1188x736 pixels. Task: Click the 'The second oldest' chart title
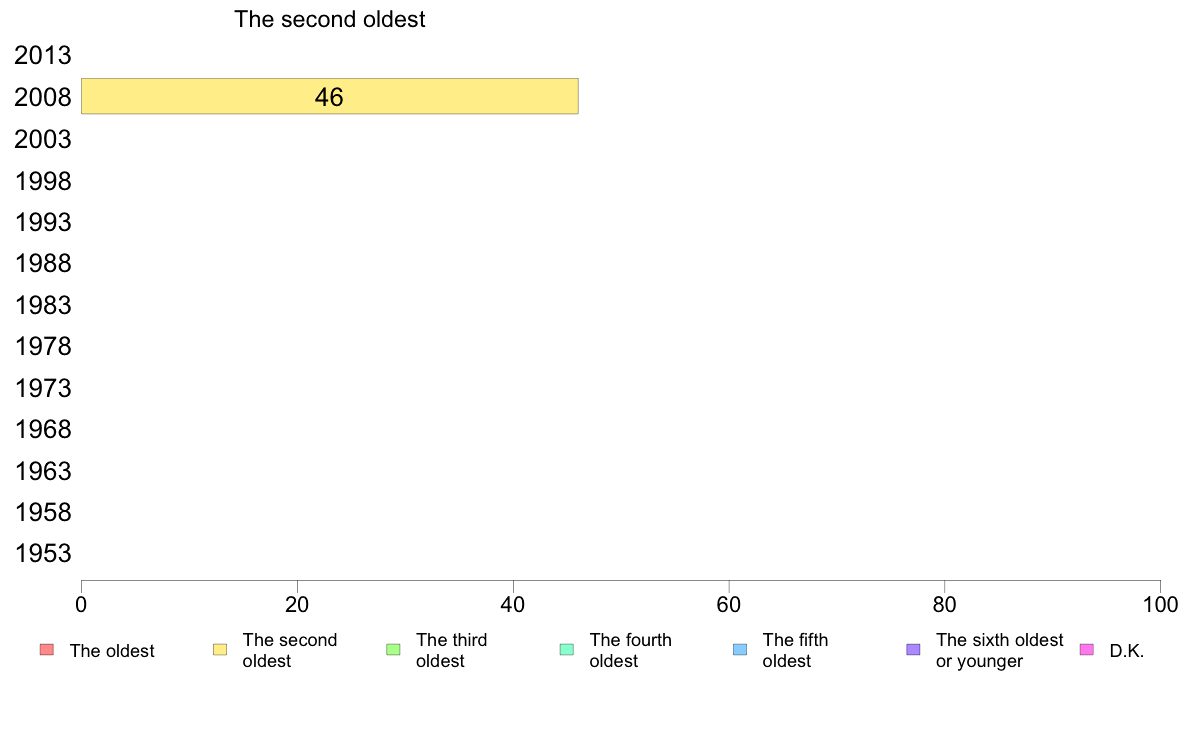click(x=330, y=19)
